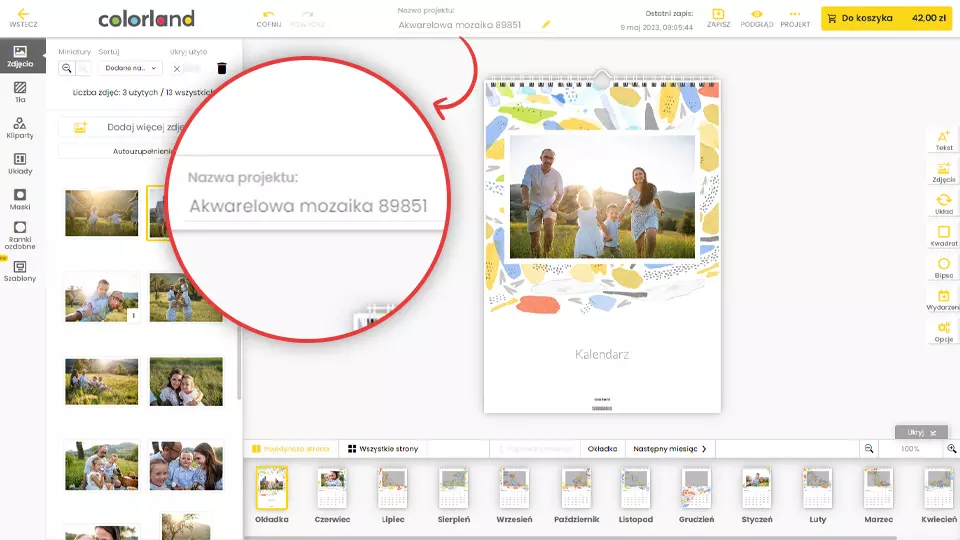This screenshot has height=540, width=960.
Task: Select first sunset field photo thumbnail
Action: point(102,212)
